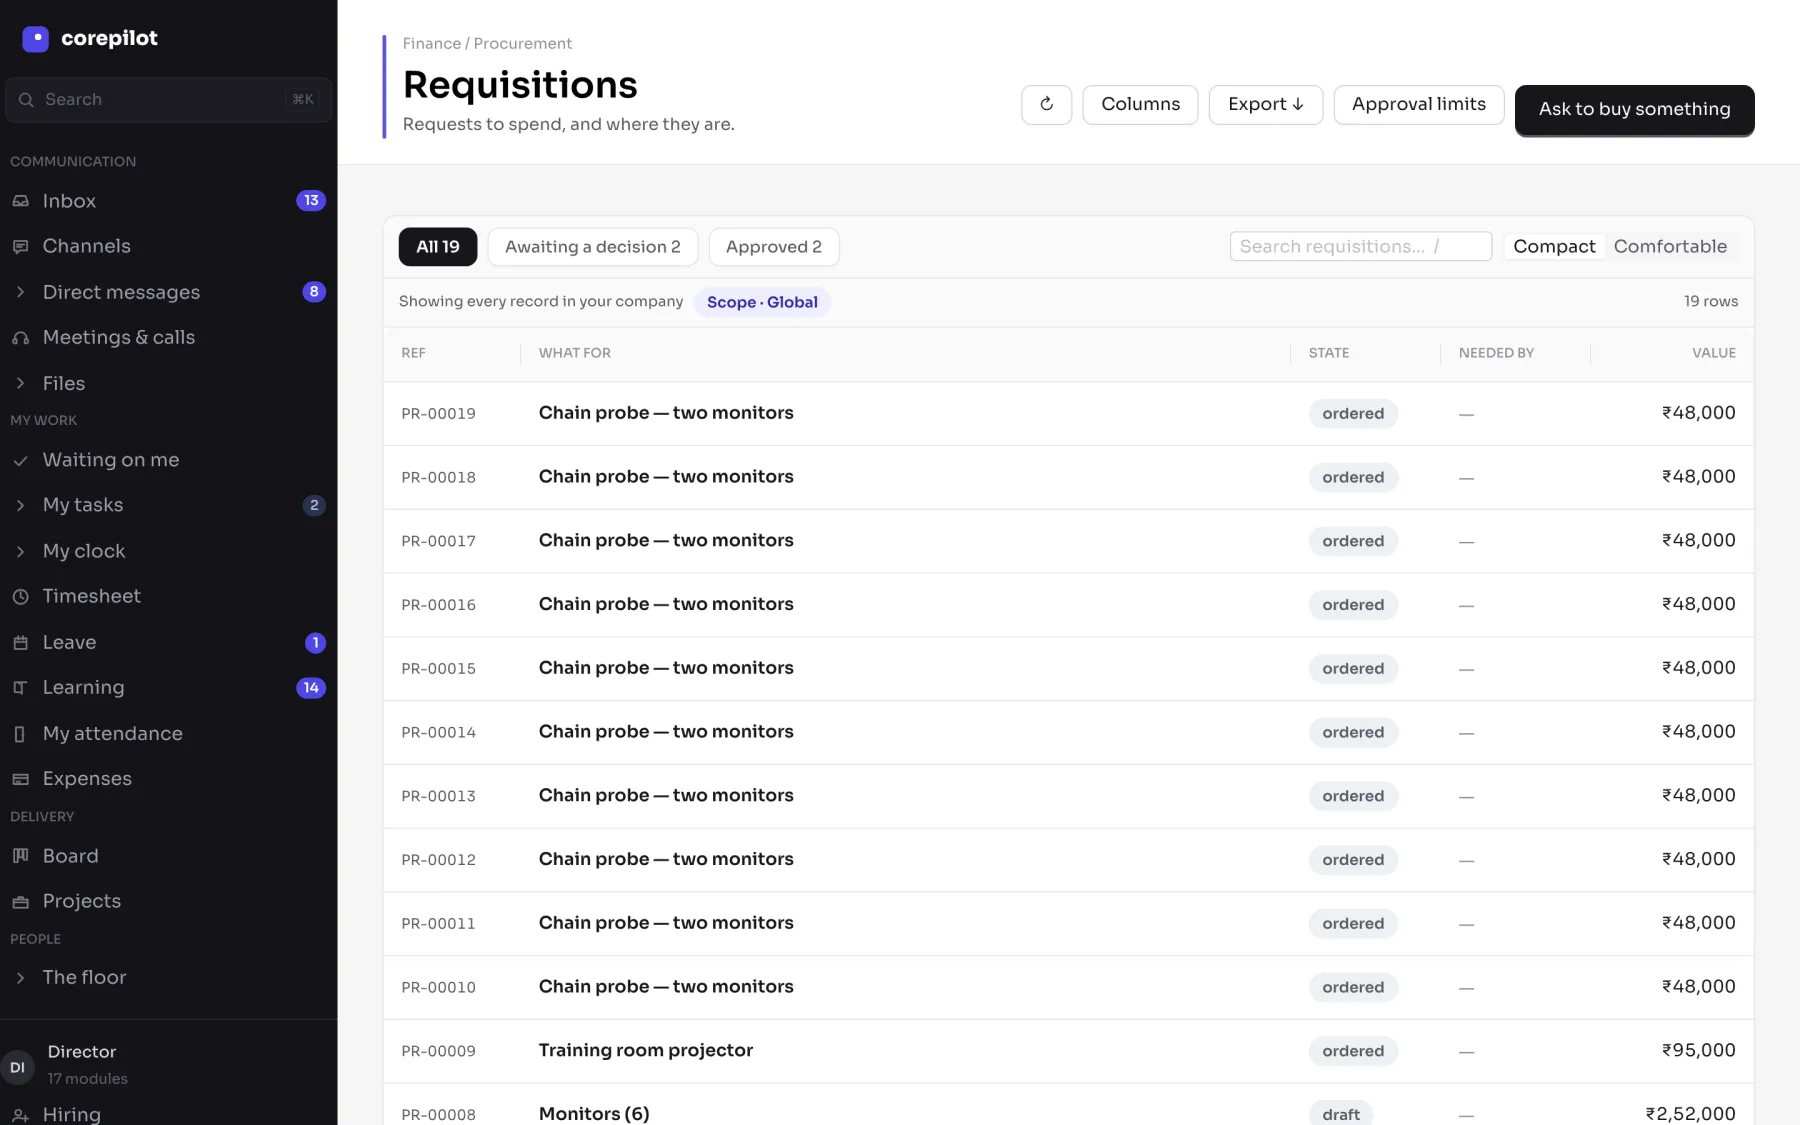Click the Projects briefcase icon

tap(20, 902)
